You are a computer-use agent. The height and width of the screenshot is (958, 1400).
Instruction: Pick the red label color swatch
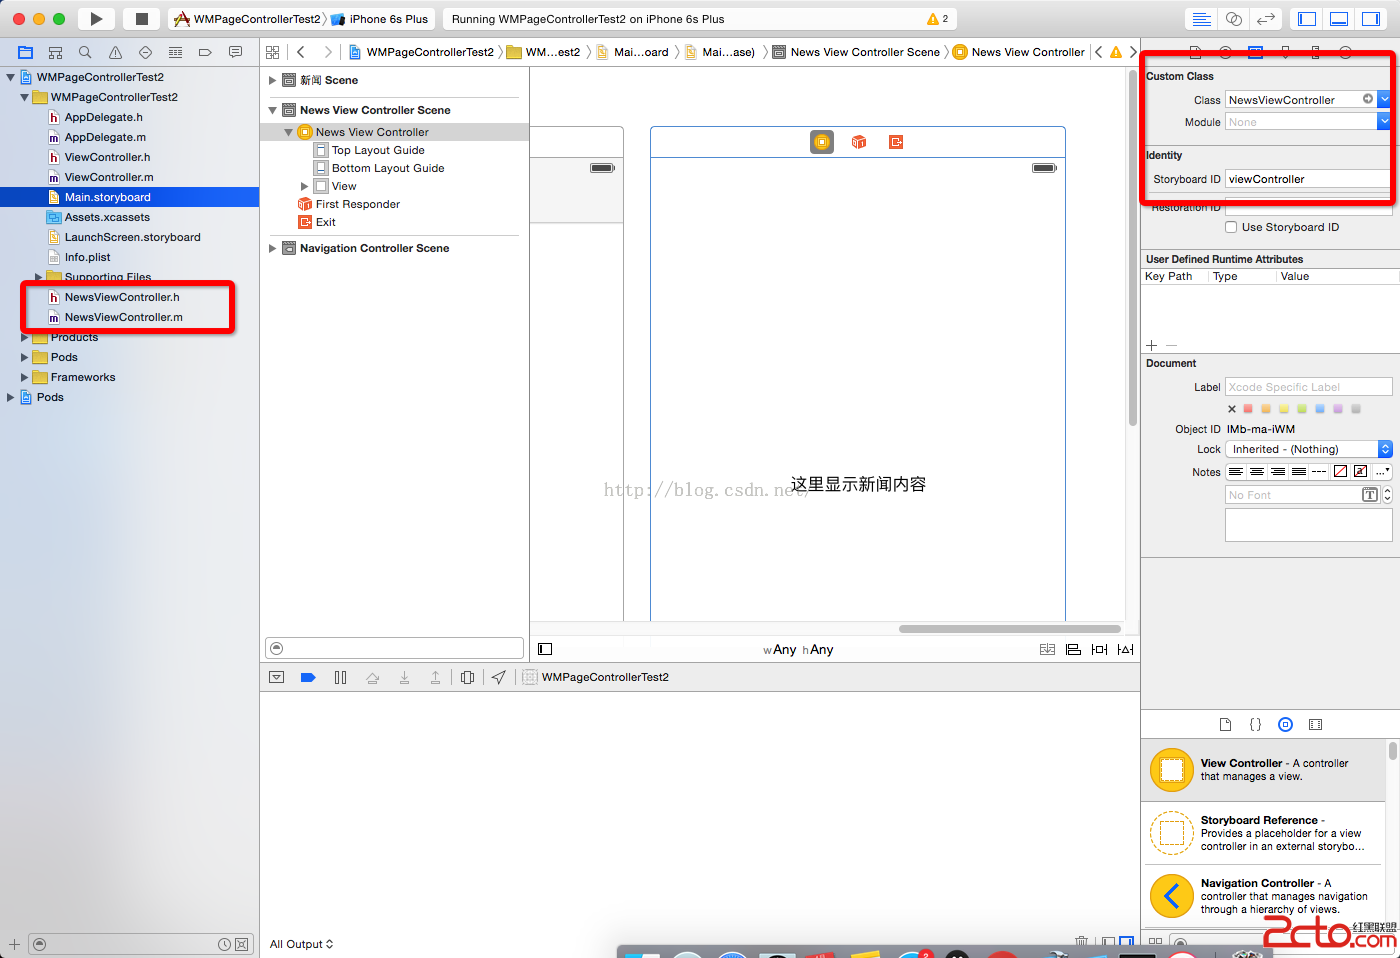(x=1248, y=408)
